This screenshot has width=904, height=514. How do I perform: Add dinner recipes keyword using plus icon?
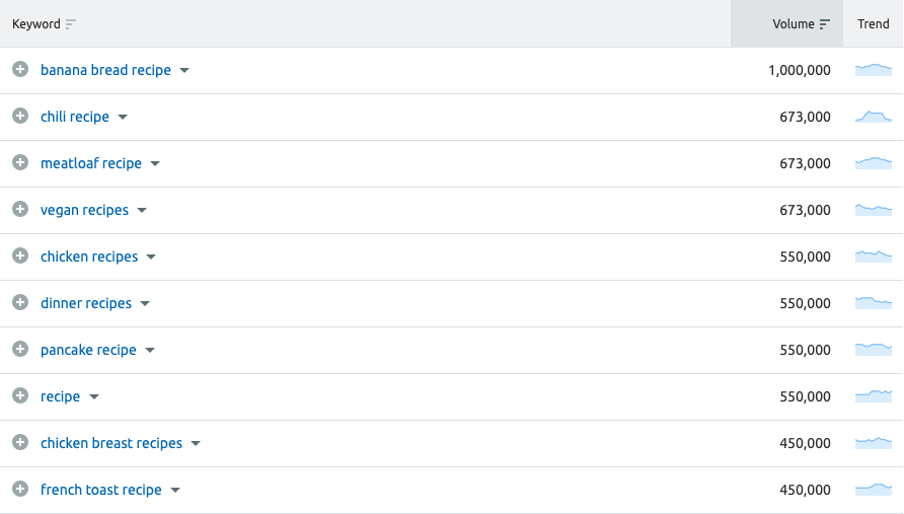click(x=20, y=303)
